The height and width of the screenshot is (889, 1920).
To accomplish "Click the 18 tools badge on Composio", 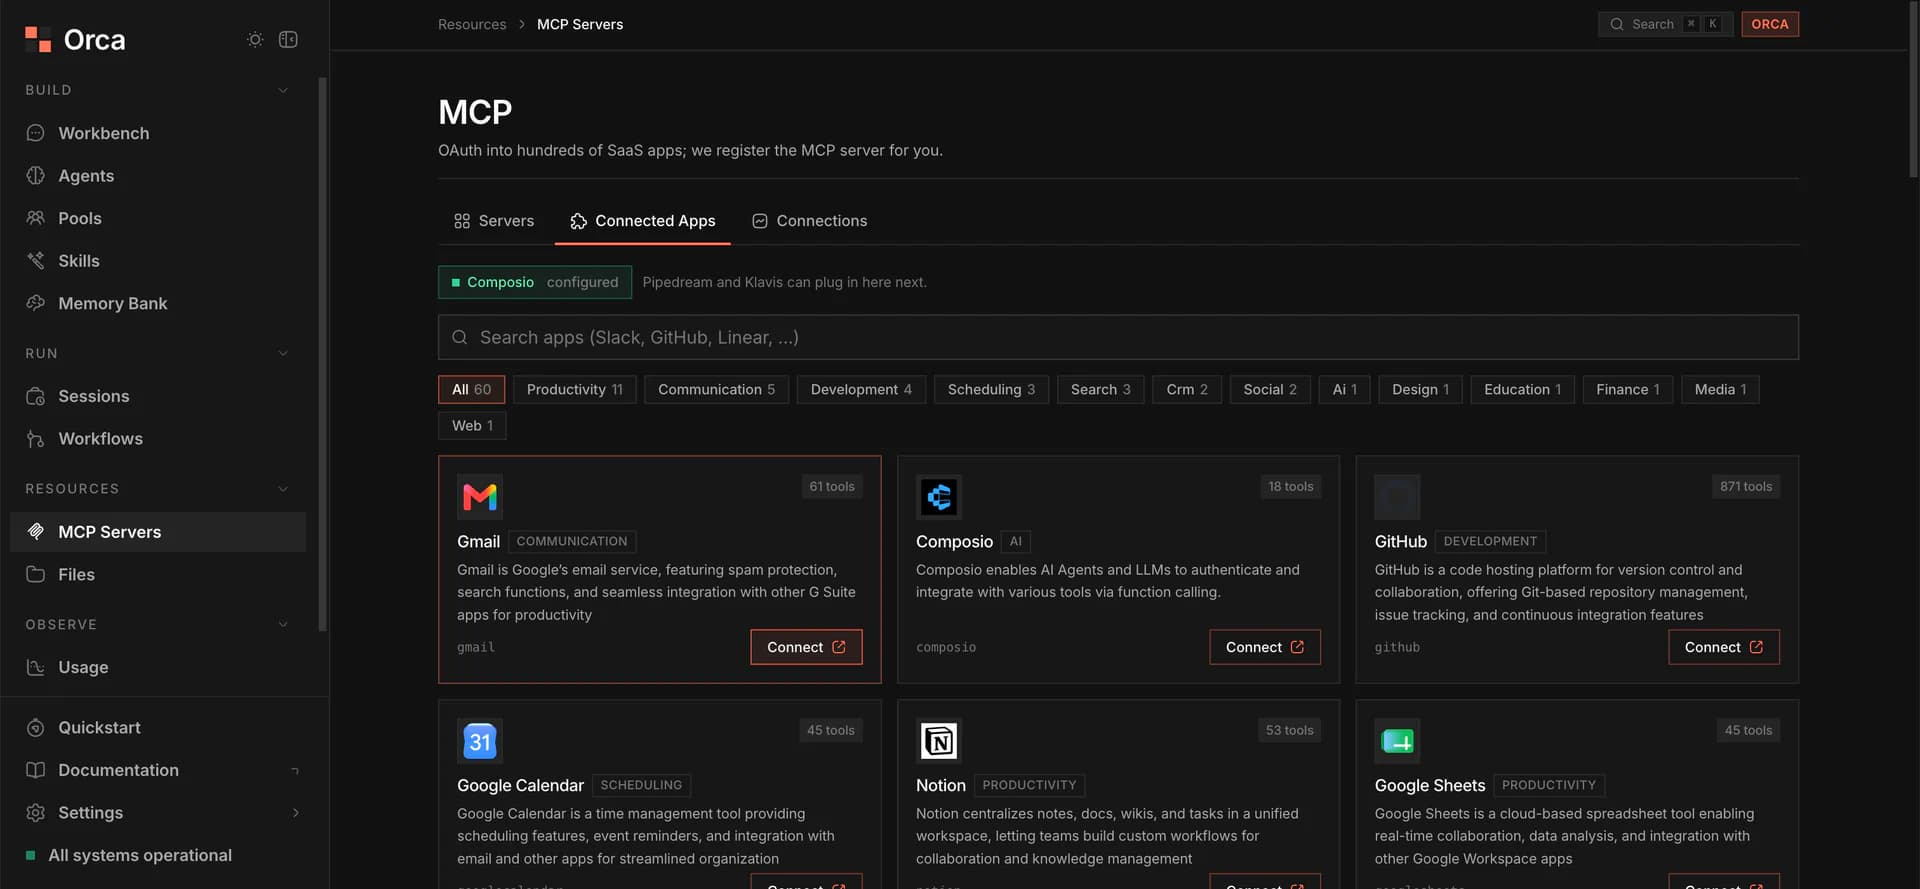I will click(1291, 486).
